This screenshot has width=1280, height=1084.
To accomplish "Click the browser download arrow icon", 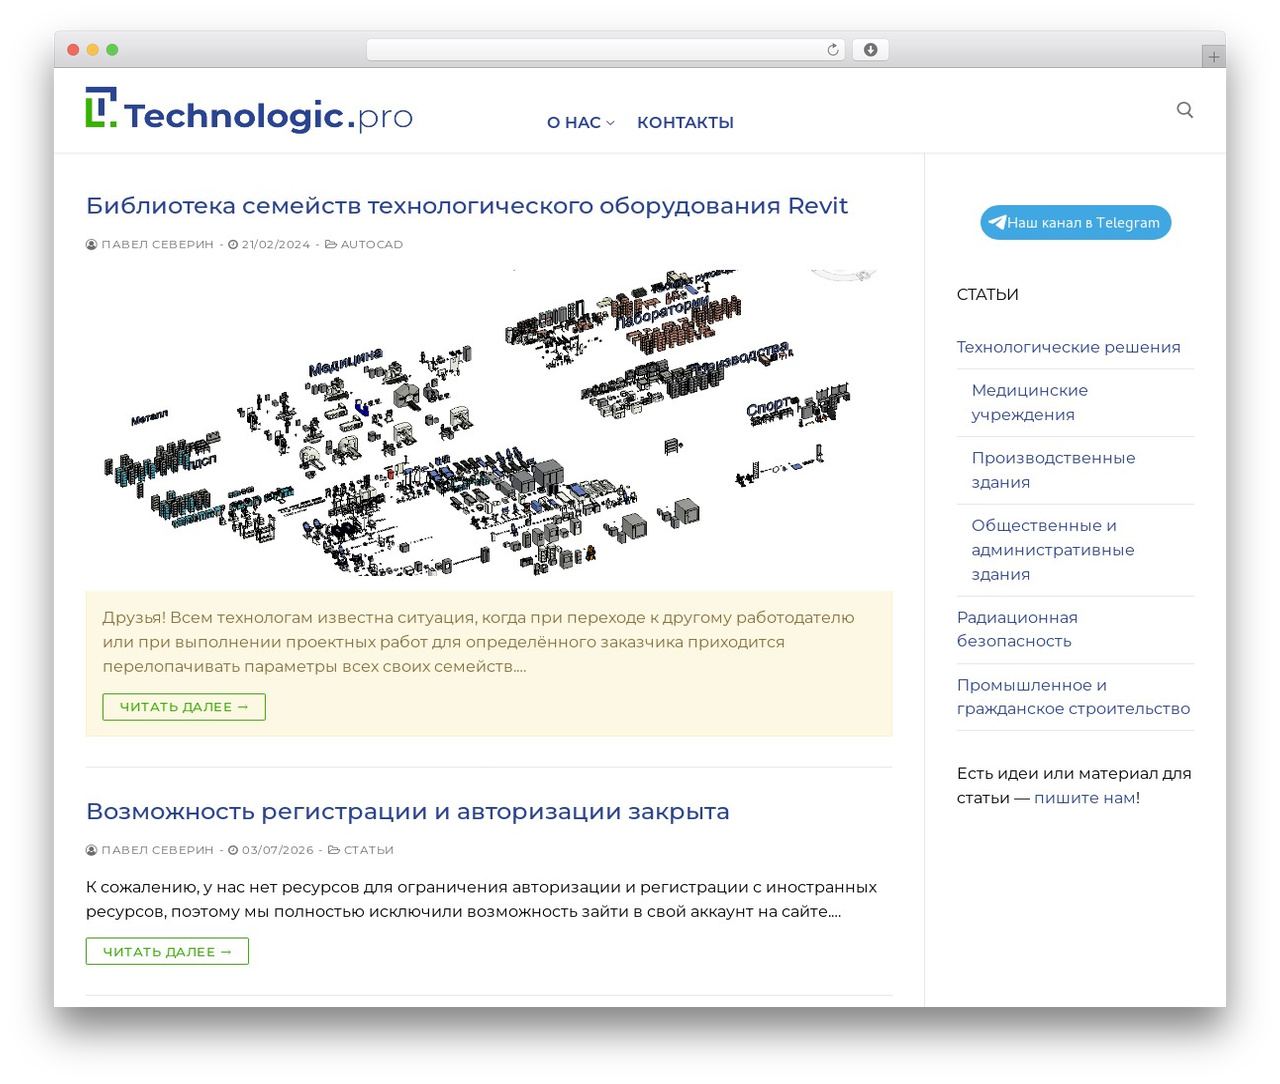I will pyautogui.click(x=871, y=50).
